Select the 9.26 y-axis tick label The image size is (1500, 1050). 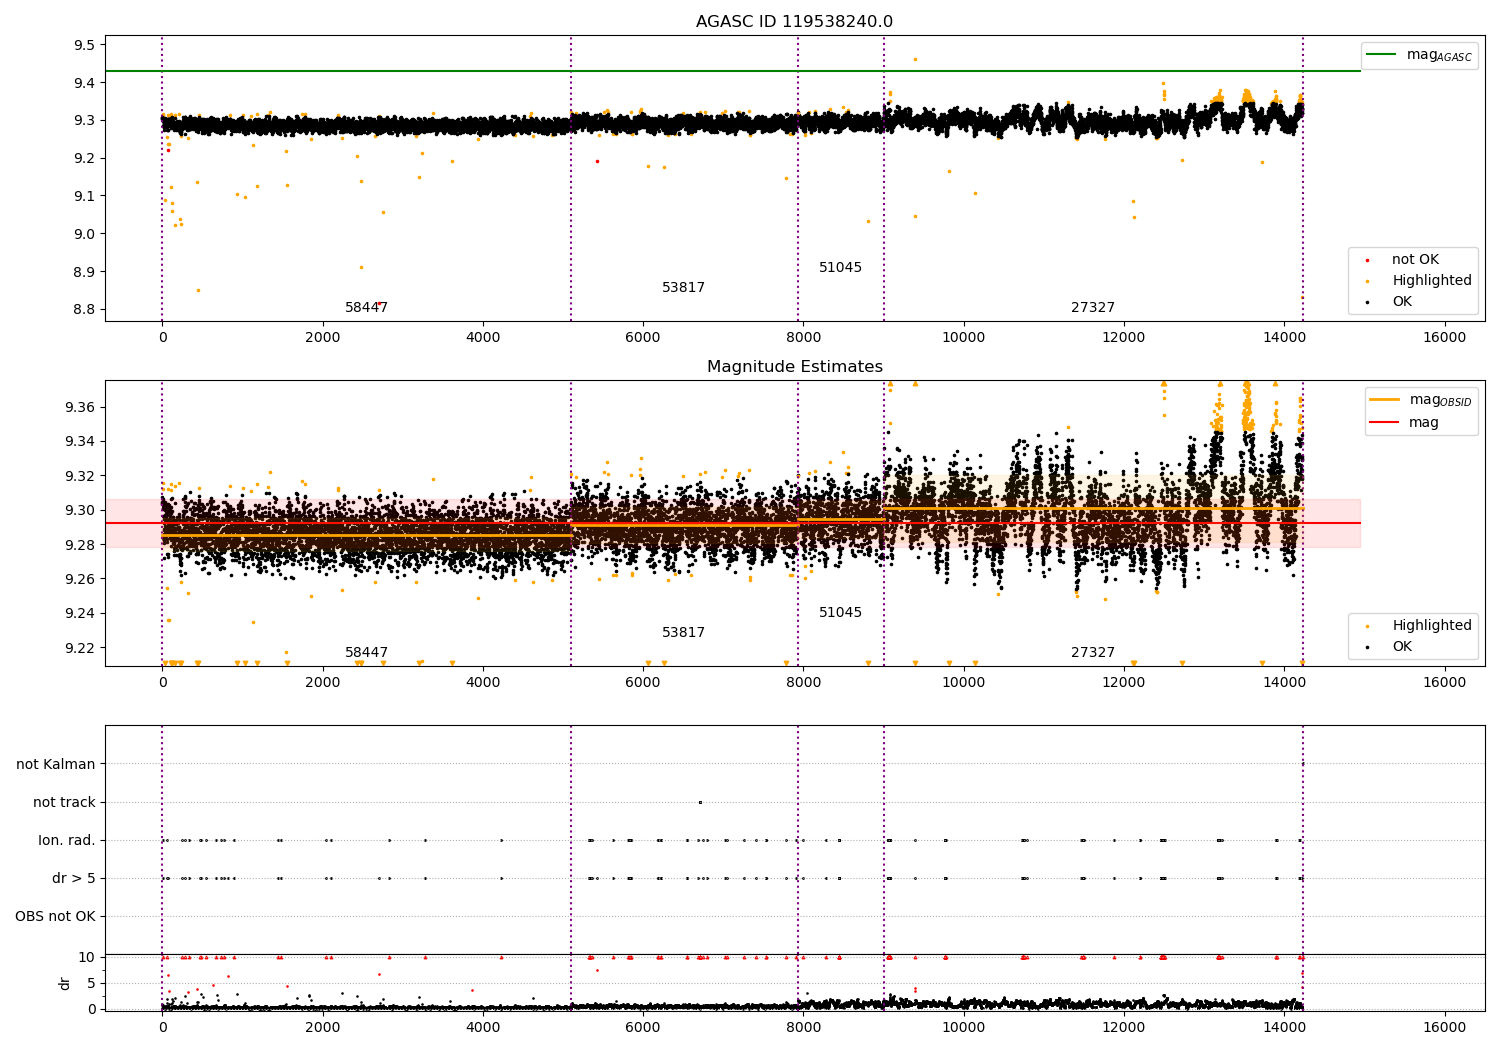80,579
